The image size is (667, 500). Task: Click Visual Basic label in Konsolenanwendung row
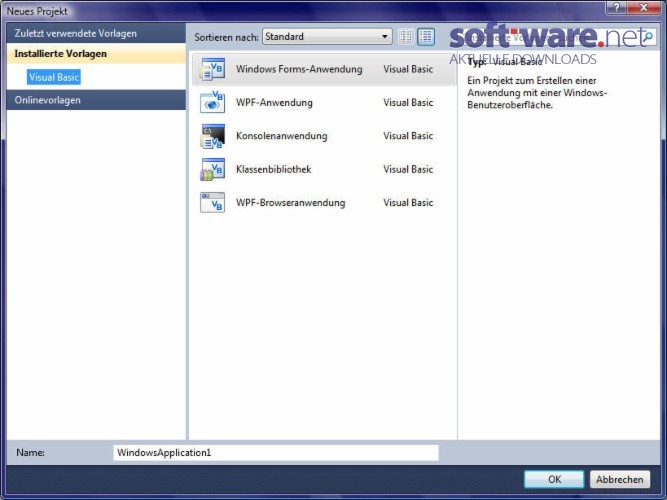(408, 136)
